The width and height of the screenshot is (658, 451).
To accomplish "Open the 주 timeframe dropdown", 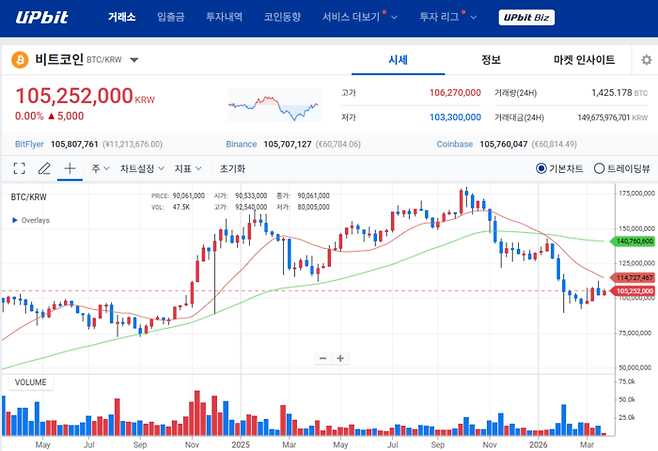I will (99, 169).
